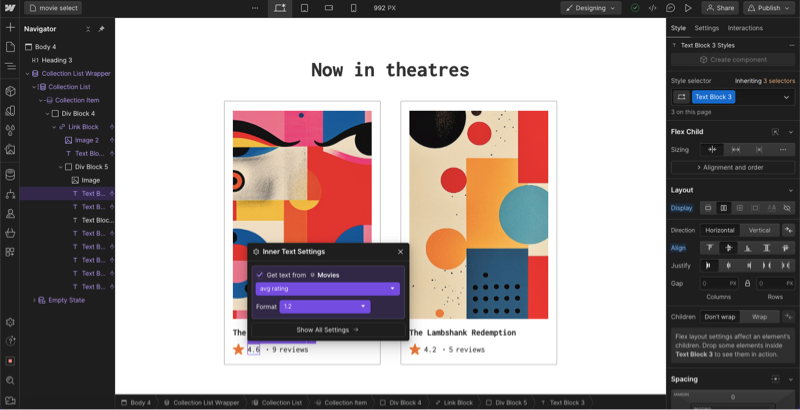
Task: Check 'Get text from Movies' checkbox
Action: click(259, 274)
